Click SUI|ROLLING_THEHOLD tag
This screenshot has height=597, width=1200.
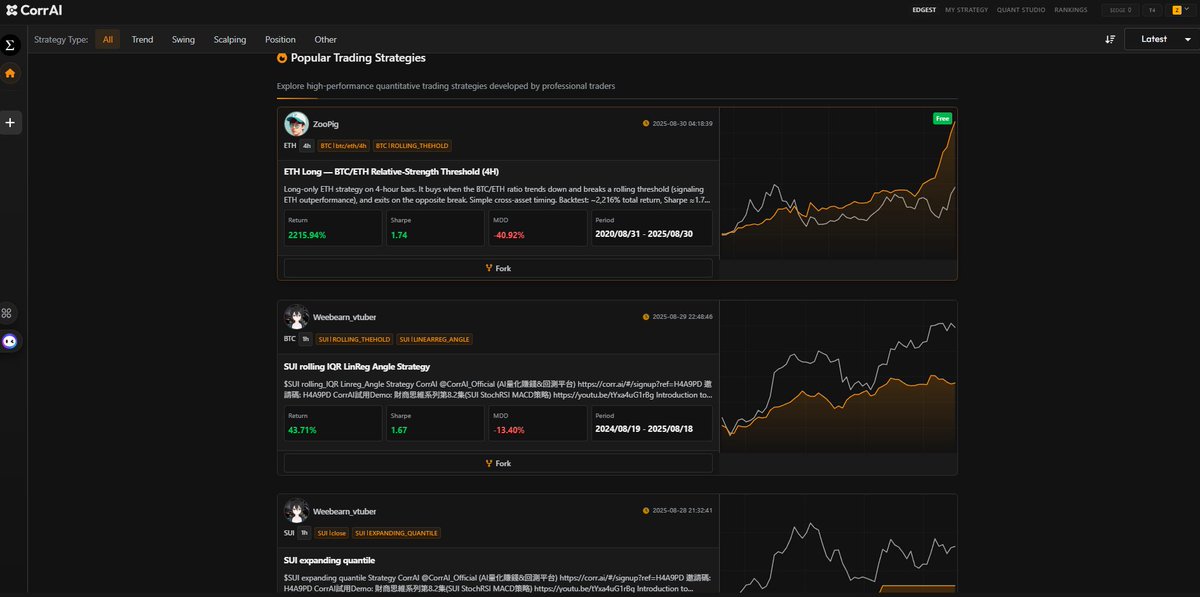click(355, 339)
